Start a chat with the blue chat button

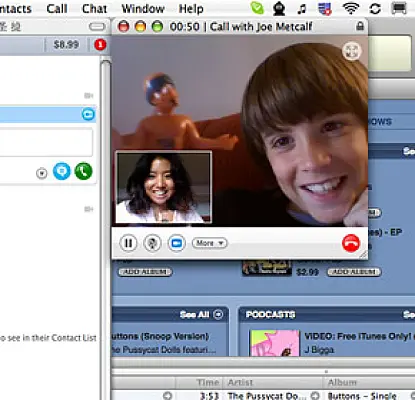coord(62,171)
